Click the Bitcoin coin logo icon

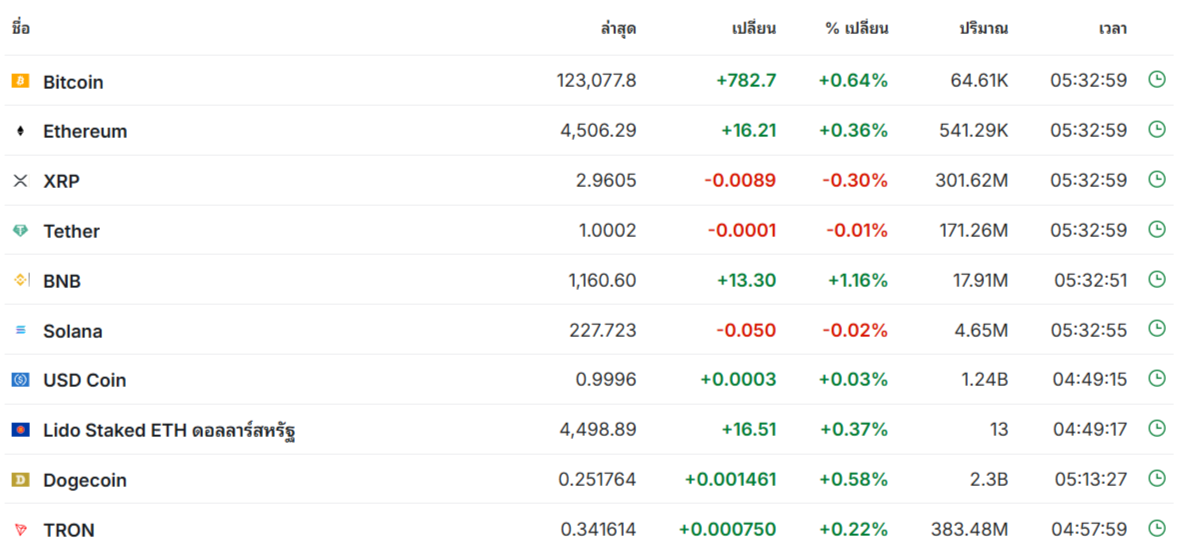(20, 81)
